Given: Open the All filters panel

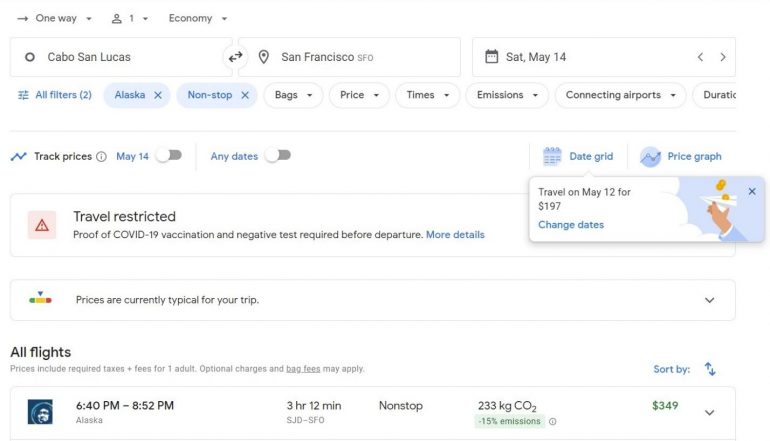Looking at the screenshot, I should tap(55, 95).
